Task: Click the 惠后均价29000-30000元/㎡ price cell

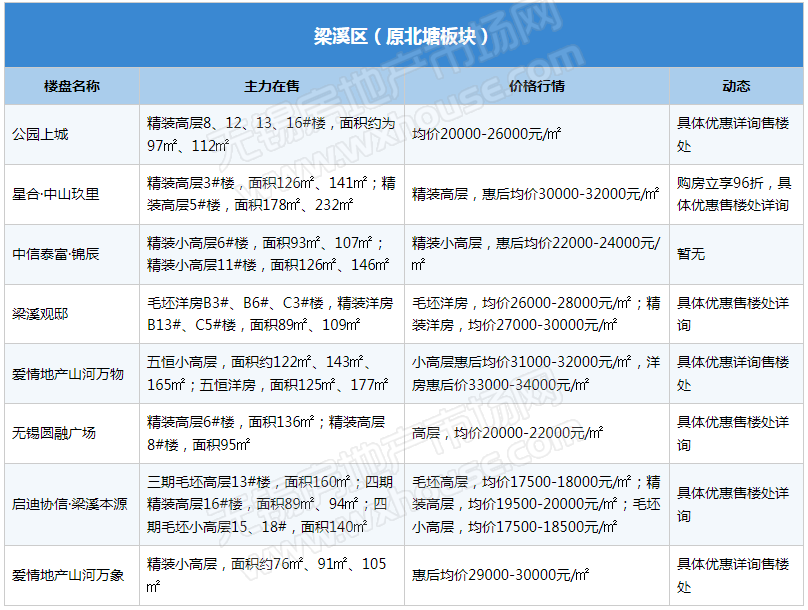Action: [500, 574]
